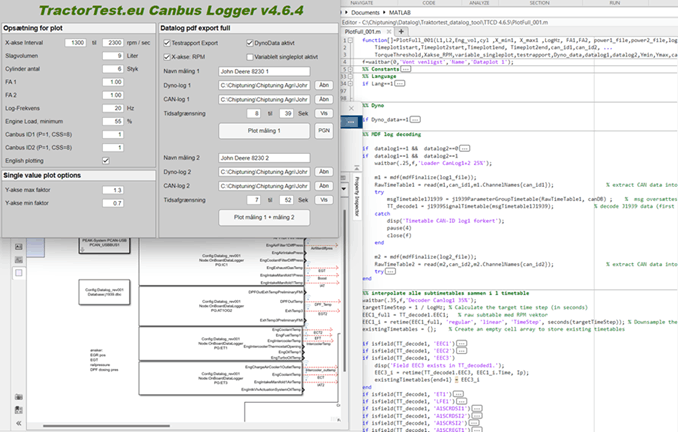Click Åbn button for Dyno-log 2
Screen dimensions: 678x432
coord(324,172)
